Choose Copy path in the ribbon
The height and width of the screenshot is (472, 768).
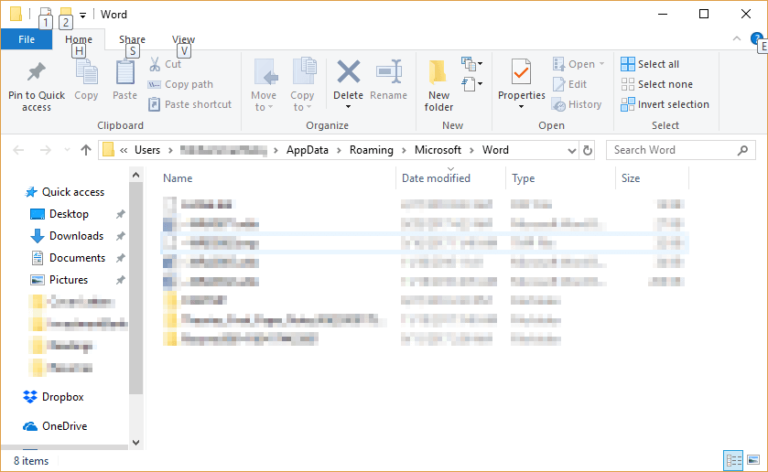(180, 84)
